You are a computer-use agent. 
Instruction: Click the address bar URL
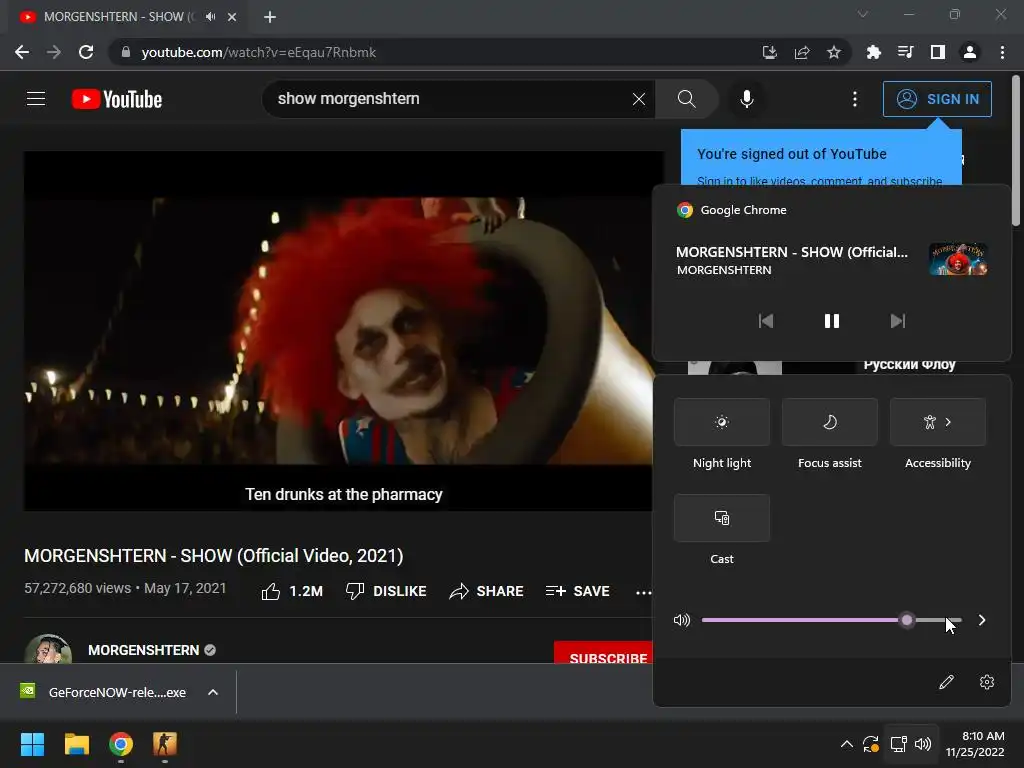(x=259, y=52)
